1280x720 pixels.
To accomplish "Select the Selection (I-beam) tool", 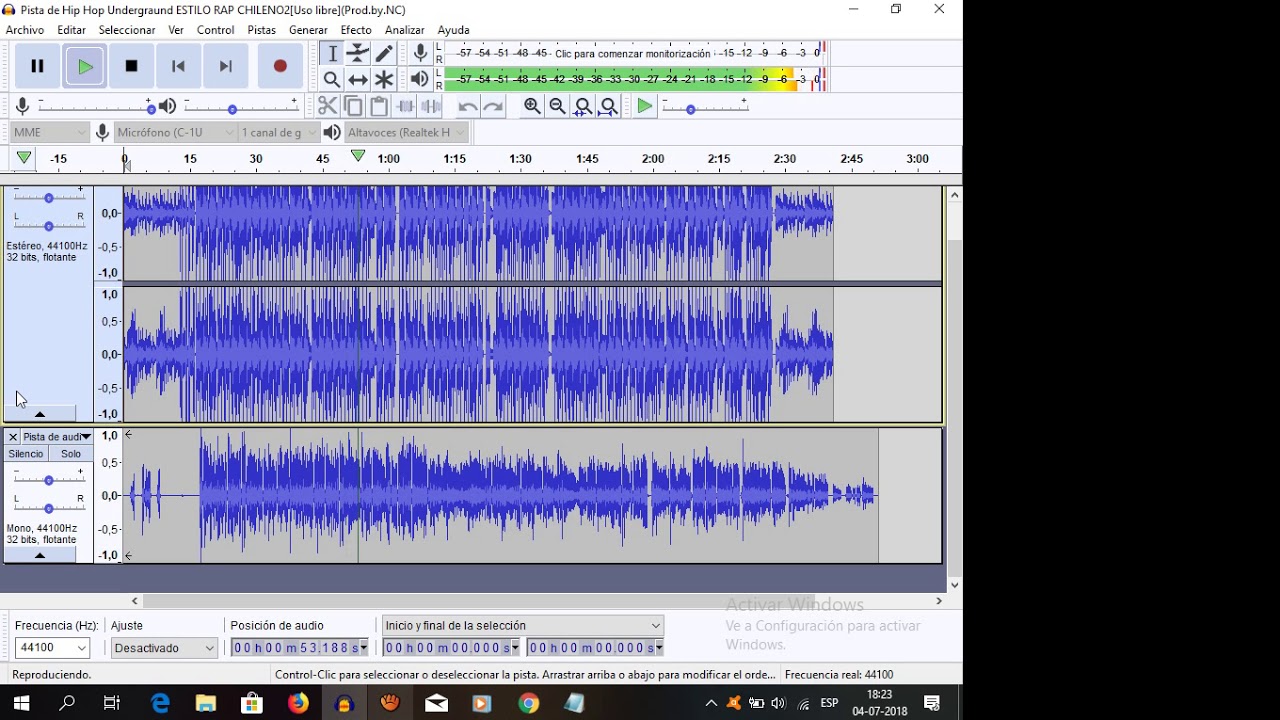I will tap(332, 54).
